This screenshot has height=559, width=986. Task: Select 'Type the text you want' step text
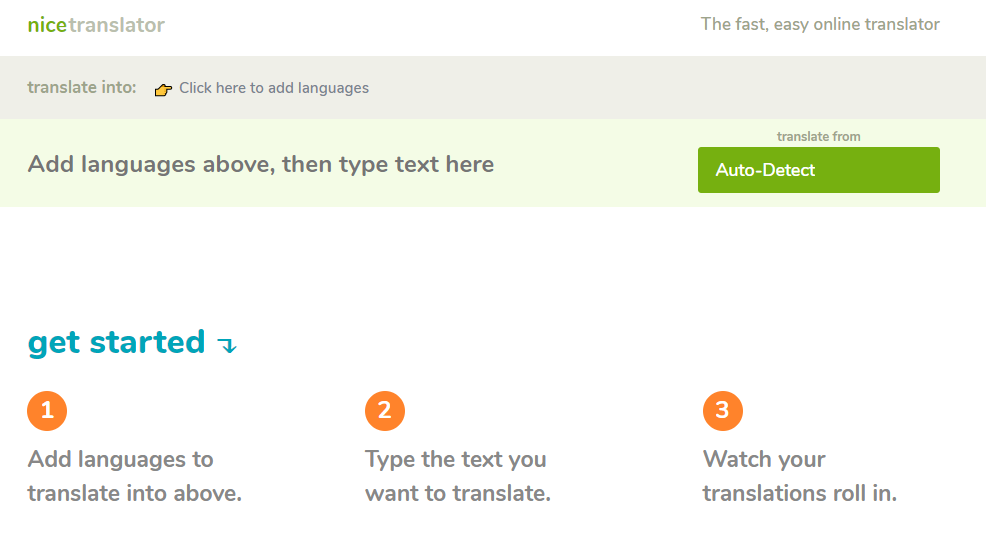coord(457,476)
